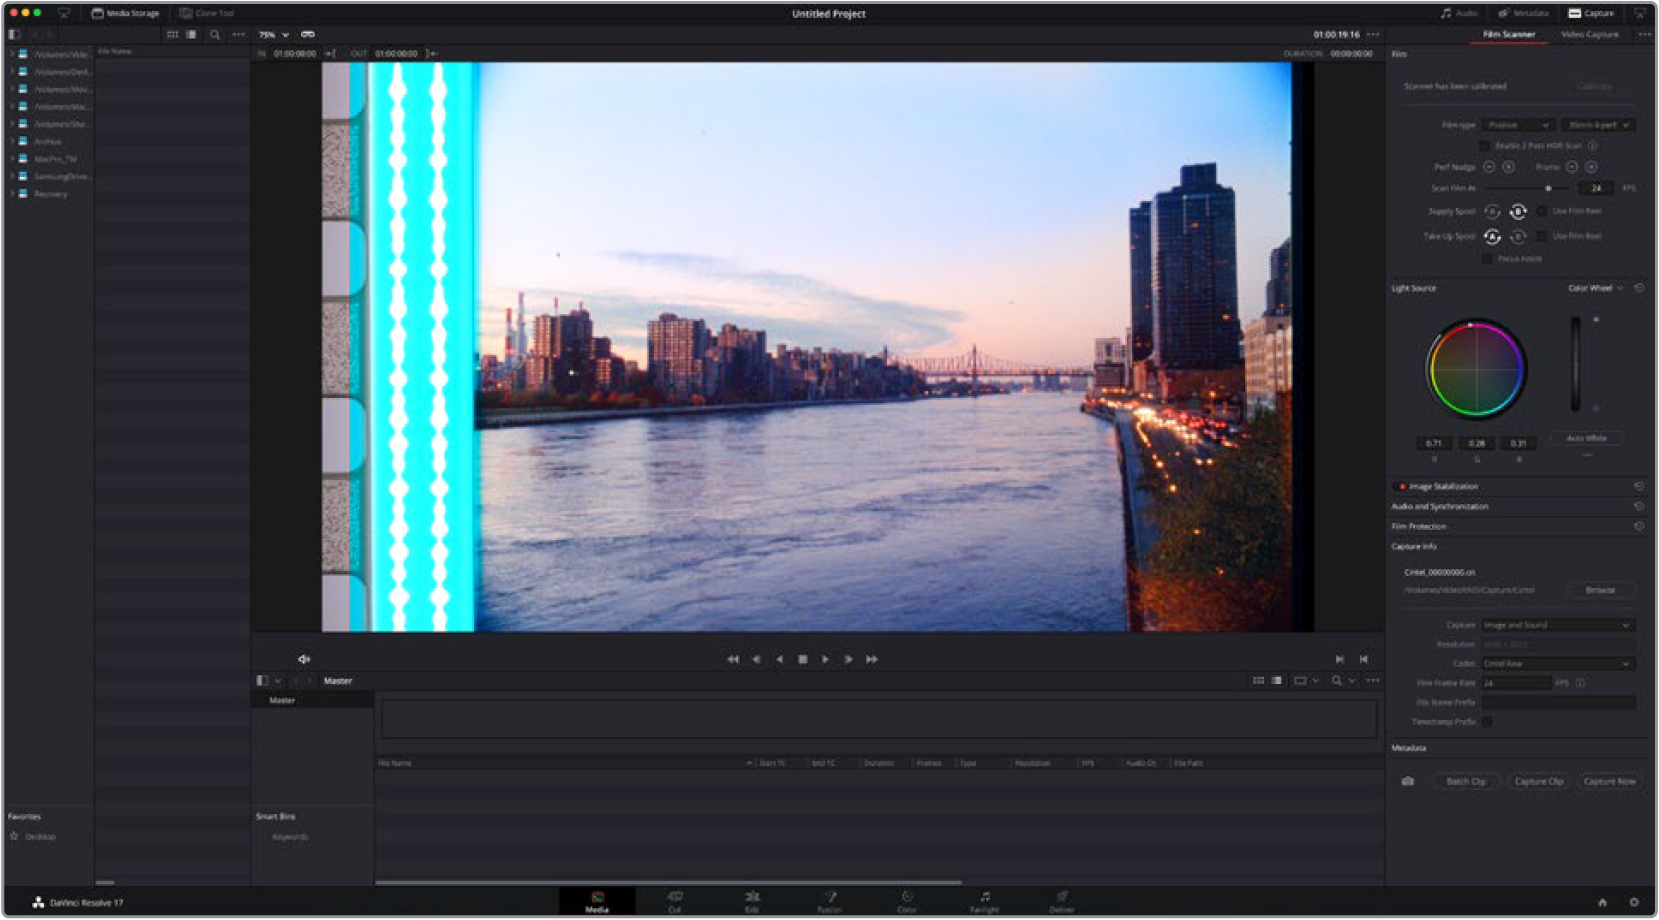Click the Browse button

tap(1600, 590)
